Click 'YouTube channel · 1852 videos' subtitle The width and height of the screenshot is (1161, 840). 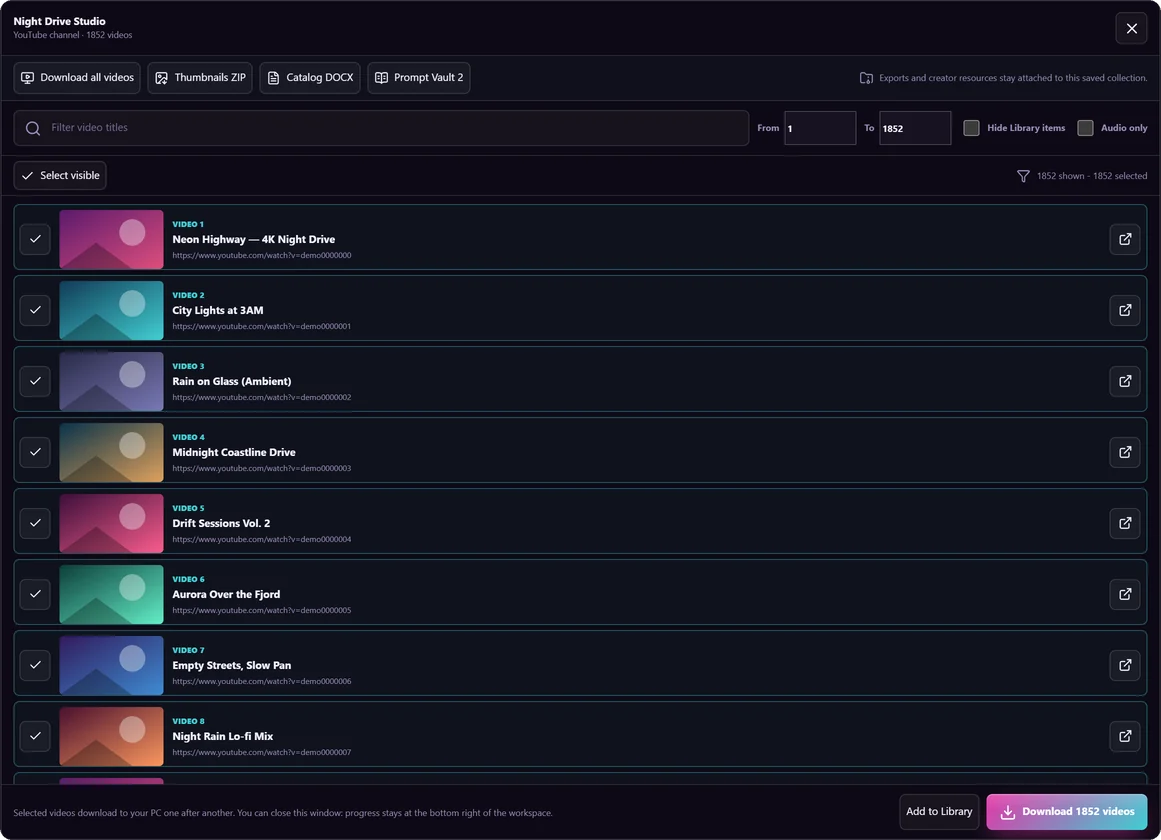(73, 36)
